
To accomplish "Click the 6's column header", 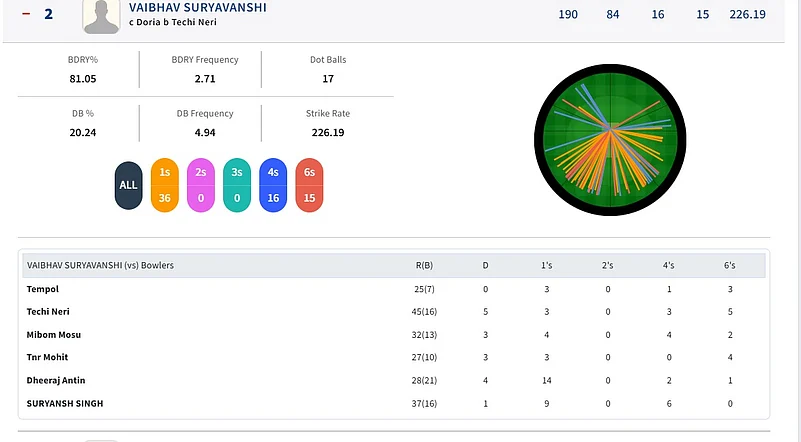I will click(x=730, y=266).
